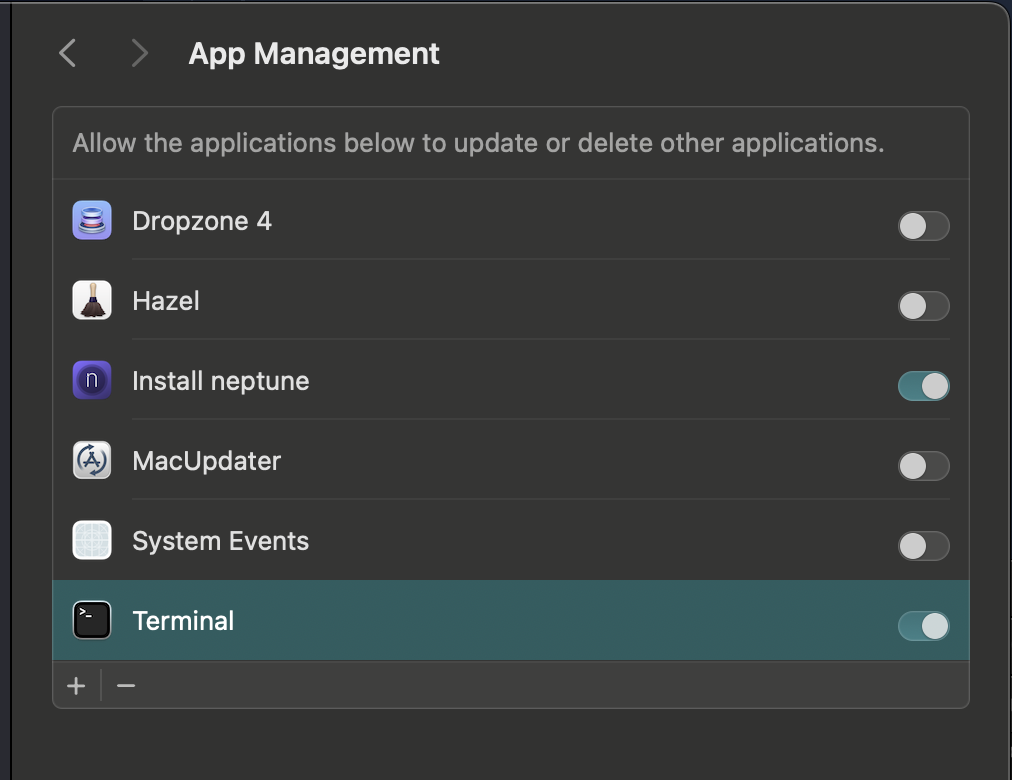Go forward with the right chevron

[x=139, y=53]
